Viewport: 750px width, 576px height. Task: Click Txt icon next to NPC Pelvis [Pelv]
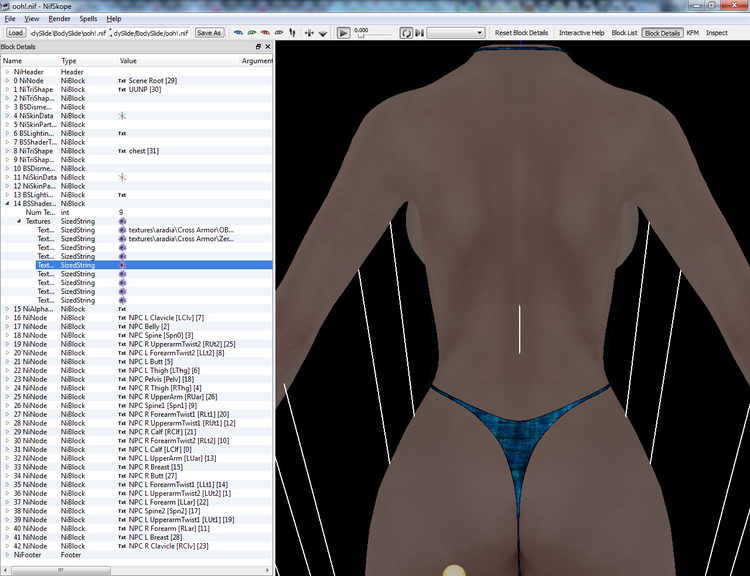click(x=122, y=379)
